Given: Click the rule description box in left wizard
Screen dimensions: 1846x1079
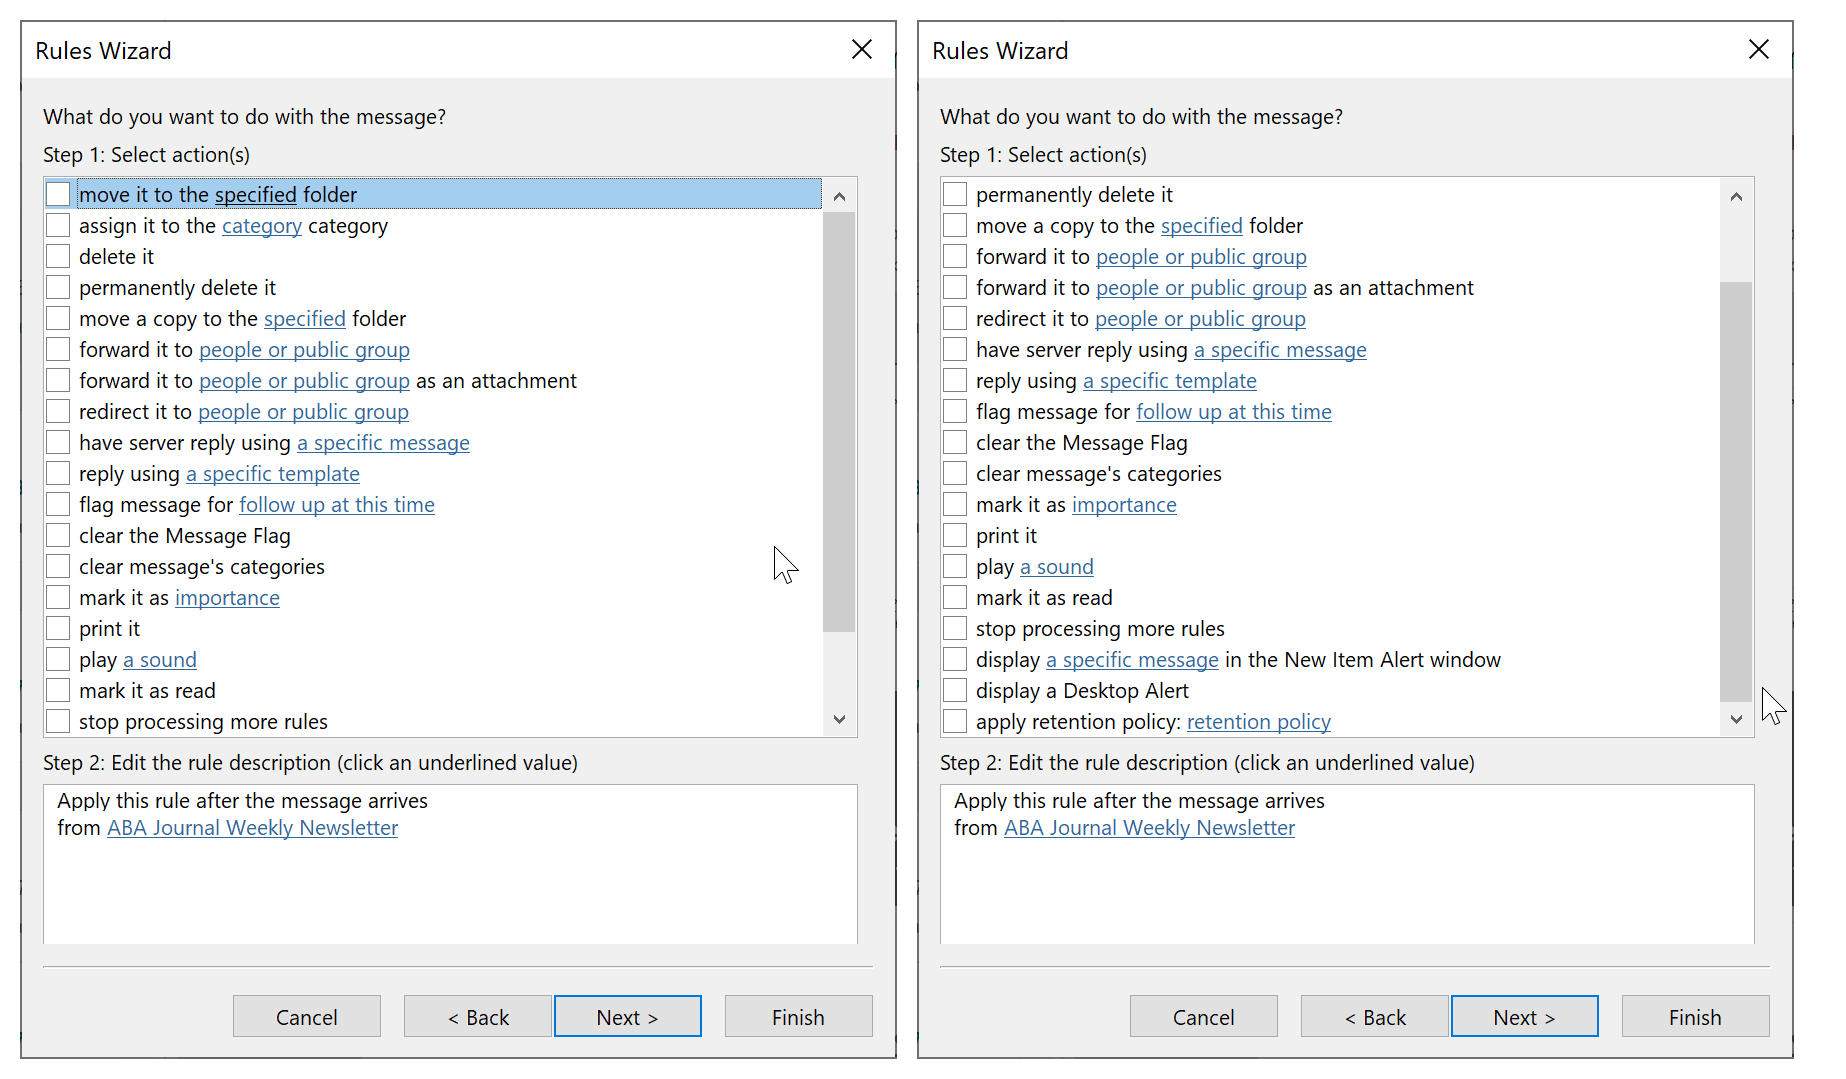Looking at the screenshot, I should pos(450,864).
